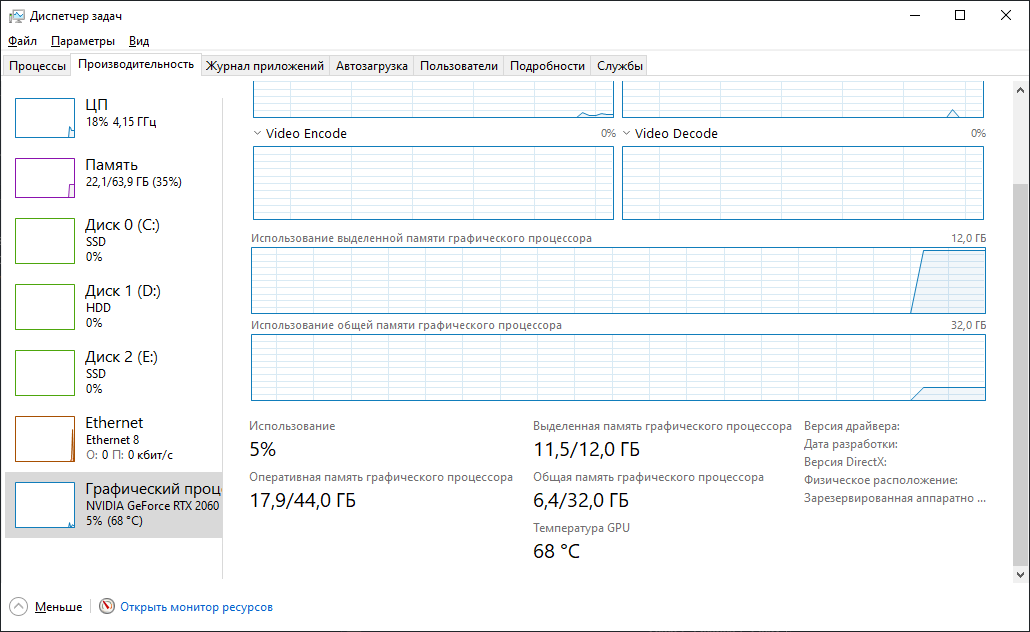
Task: Minimize the Task Manager window
Action: (x=915, y=15)
